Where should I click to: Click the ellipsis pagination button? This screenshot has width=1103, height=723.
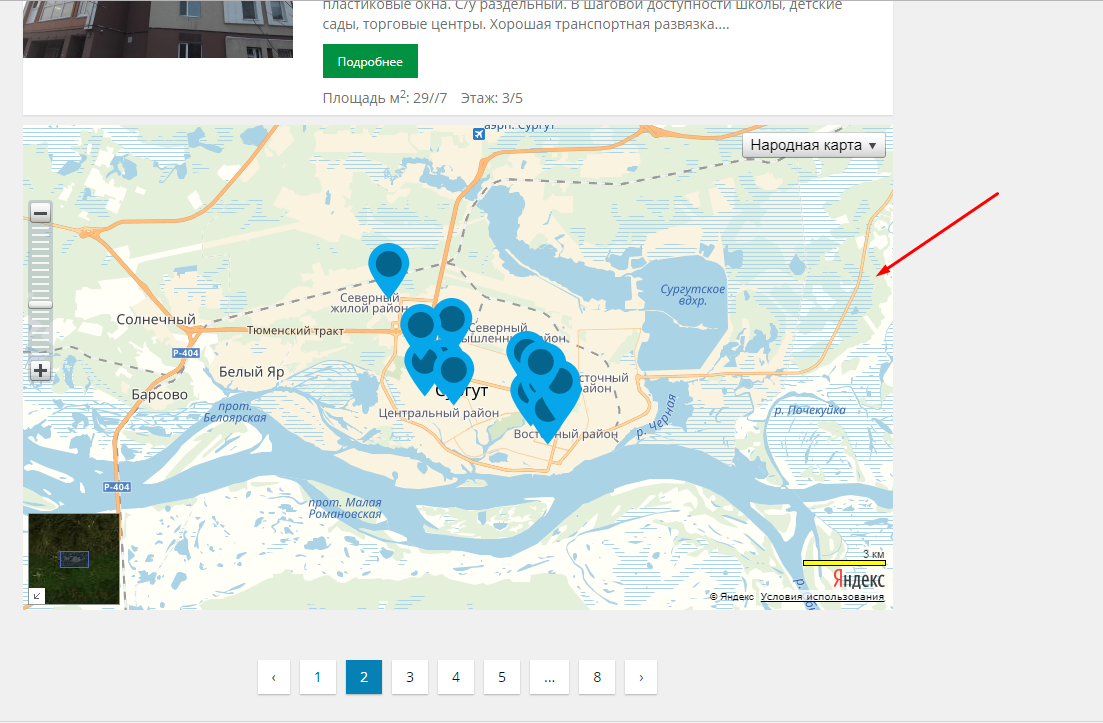[549, 677]
